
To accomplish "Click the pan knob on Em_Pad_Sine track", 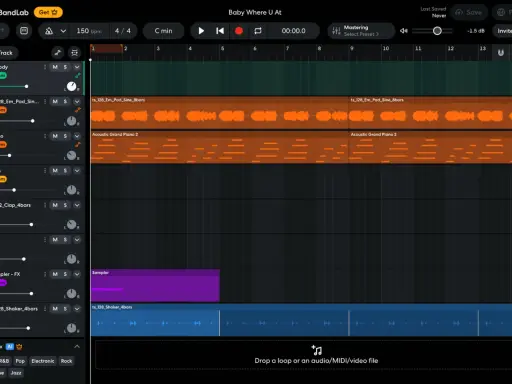I will tap(71, 121).
